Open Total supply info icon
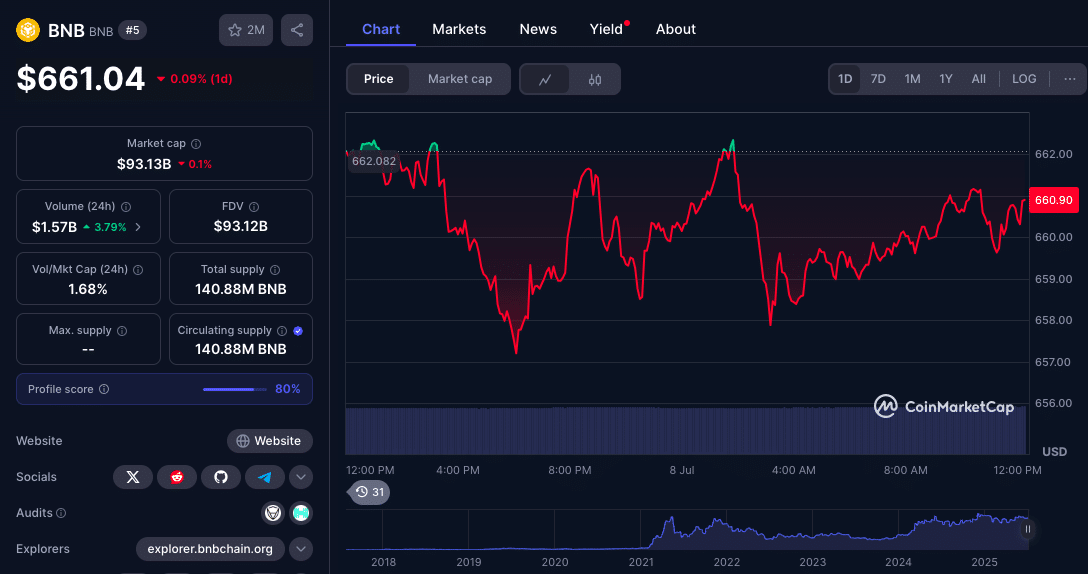This screenshot has height=574, width=1088. (275, 270)
